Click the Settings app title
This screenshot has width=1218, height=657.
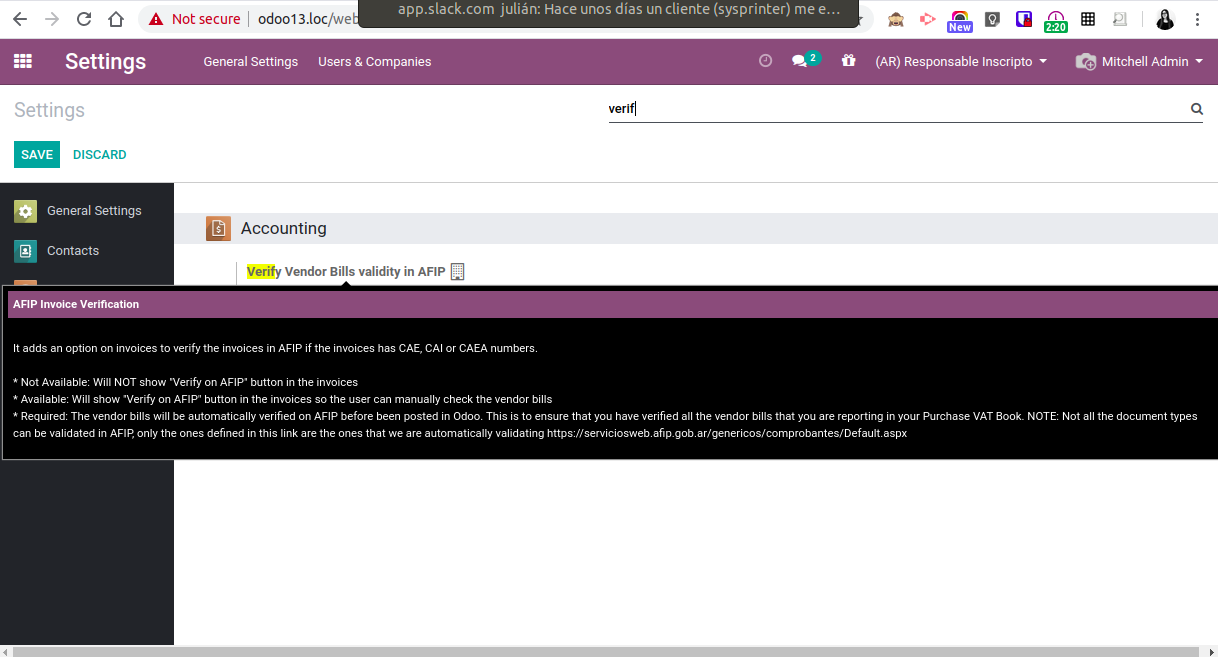click(x=105, y=61)
